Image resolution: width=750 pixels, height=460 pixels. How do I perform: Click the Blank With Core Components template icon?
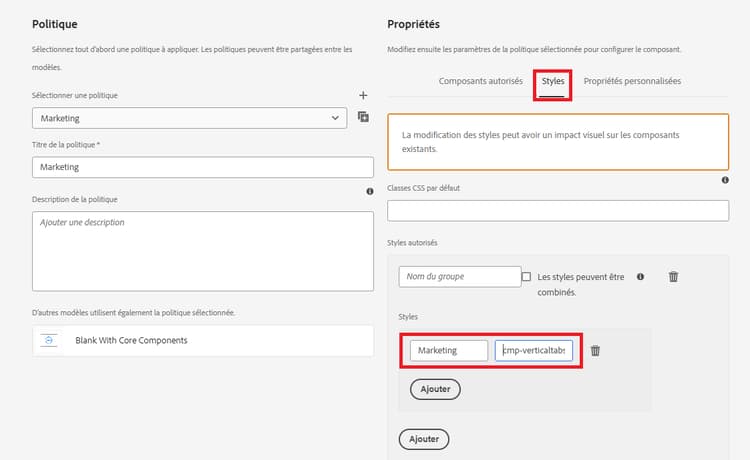[50, 340]
